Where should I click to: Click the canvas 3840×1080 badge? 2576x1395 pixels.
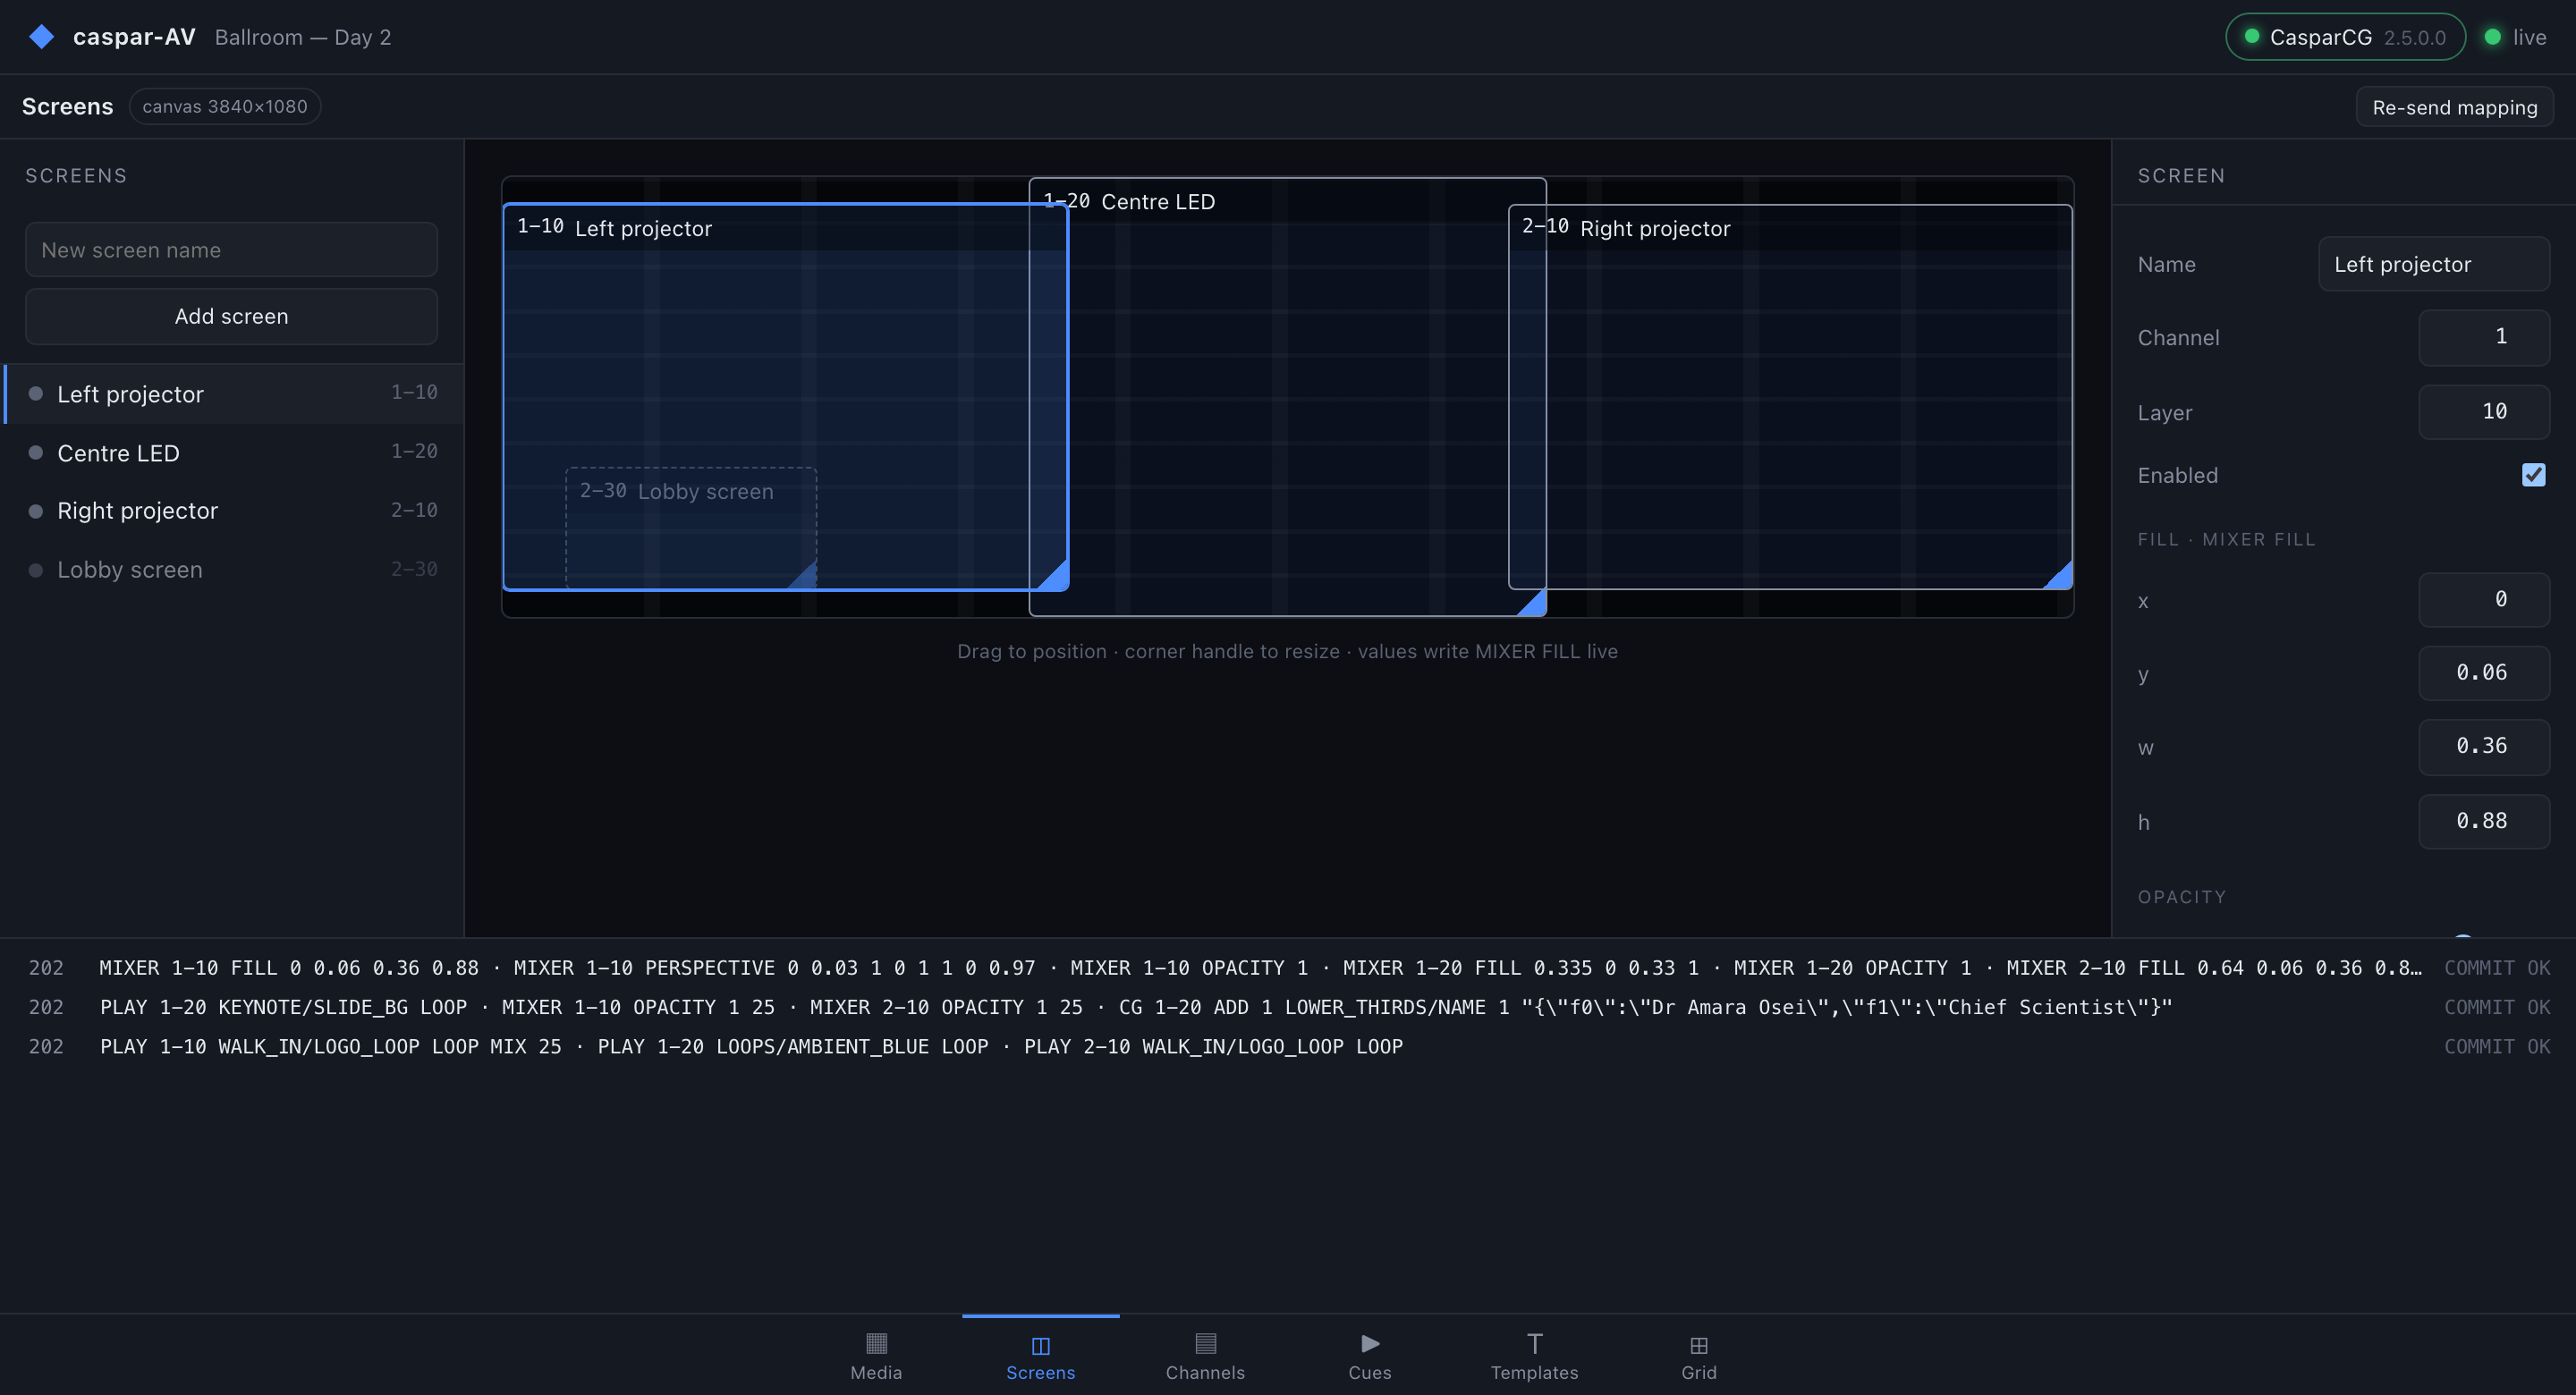point(225,106)
